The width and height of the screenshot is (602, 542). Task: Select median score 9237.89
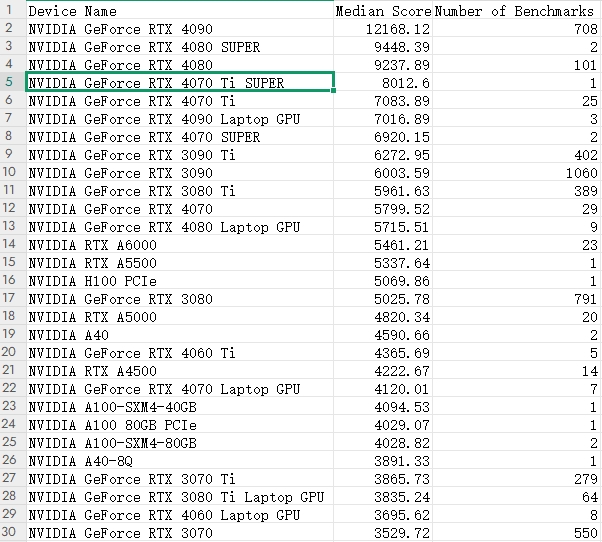(x=383, y=64)
